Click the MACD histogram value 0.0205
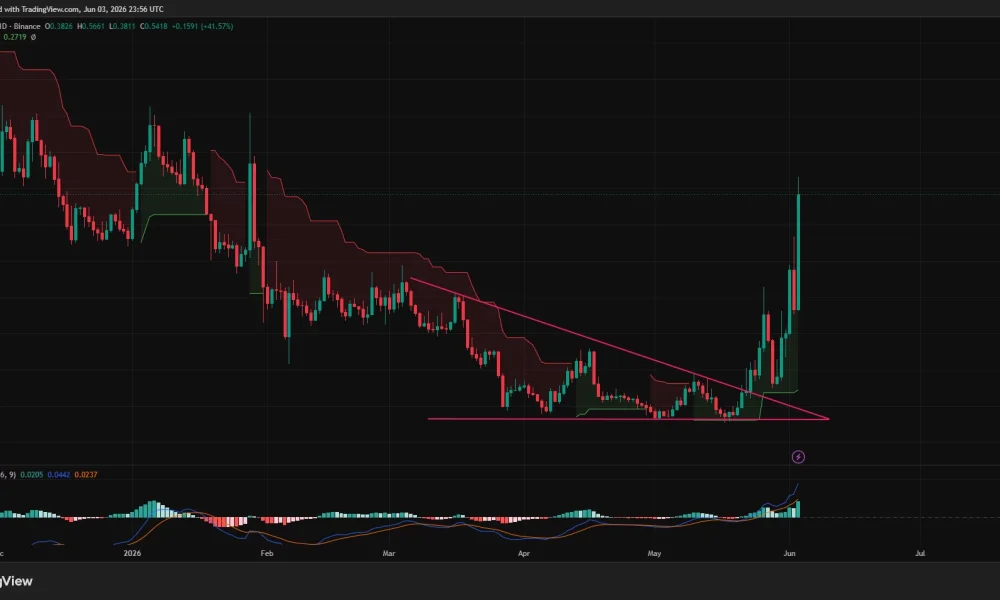 coord(32,474)
